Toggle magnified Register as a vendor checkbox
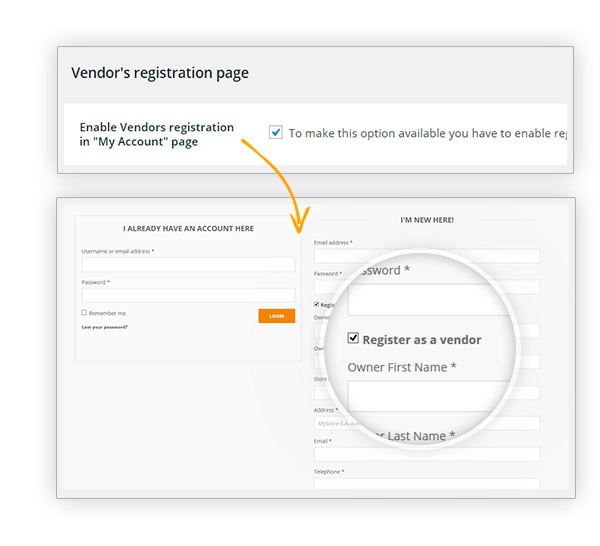The height and width of the screenshot is (546, 600). click(x=353, y=338)
